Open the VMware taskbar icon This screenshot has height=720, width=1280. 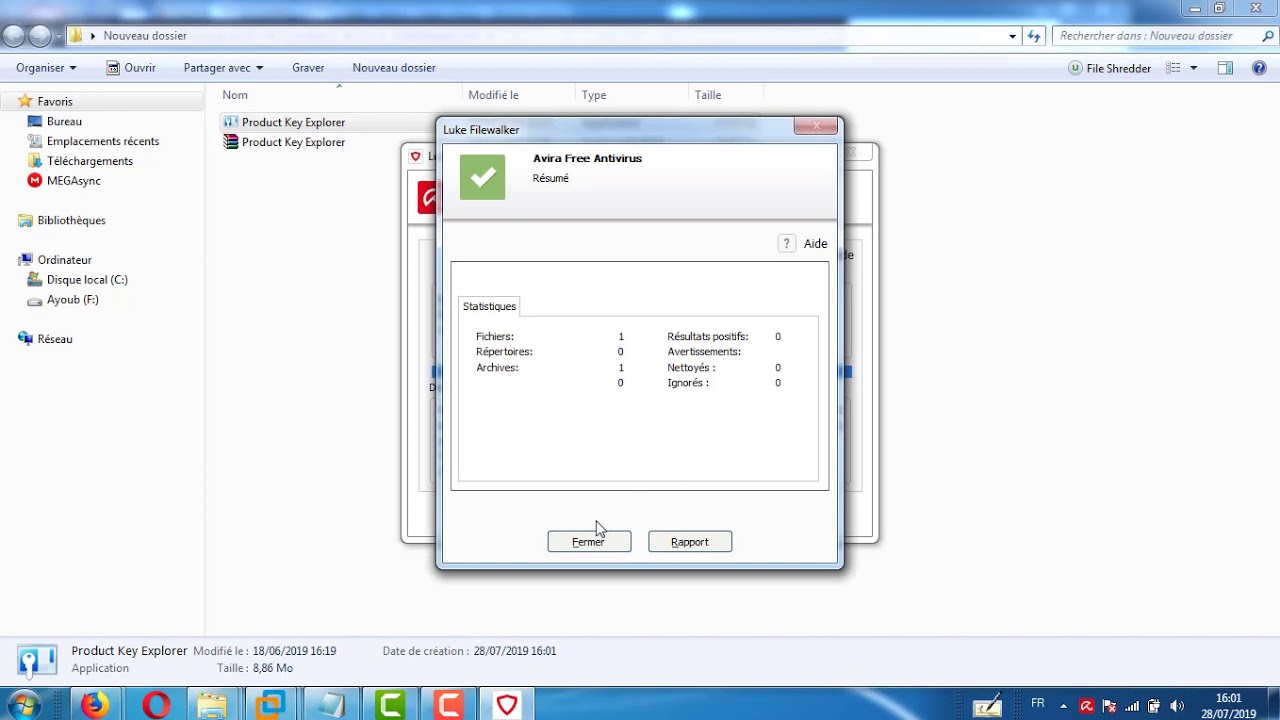tap(270, 705)
